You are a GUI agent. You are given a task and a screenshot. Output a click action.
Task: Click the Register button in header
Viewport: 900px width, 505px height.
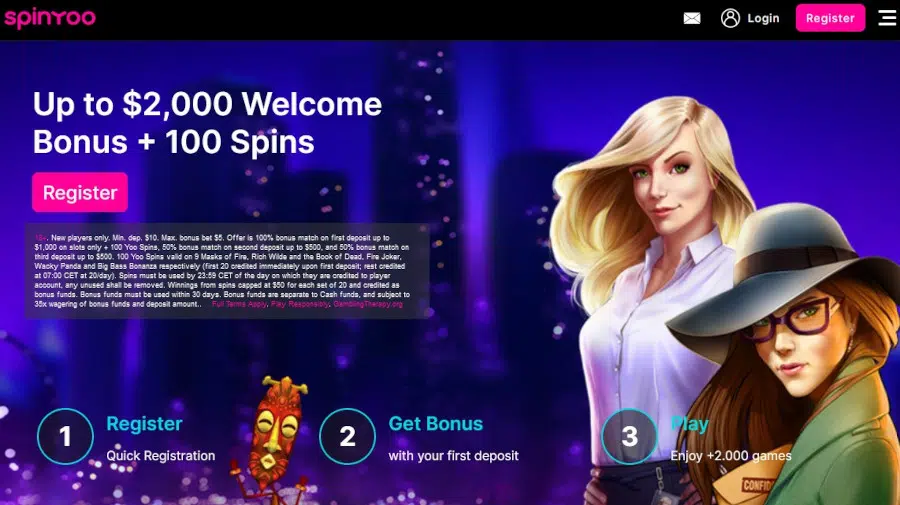click(x=830, y=18)
